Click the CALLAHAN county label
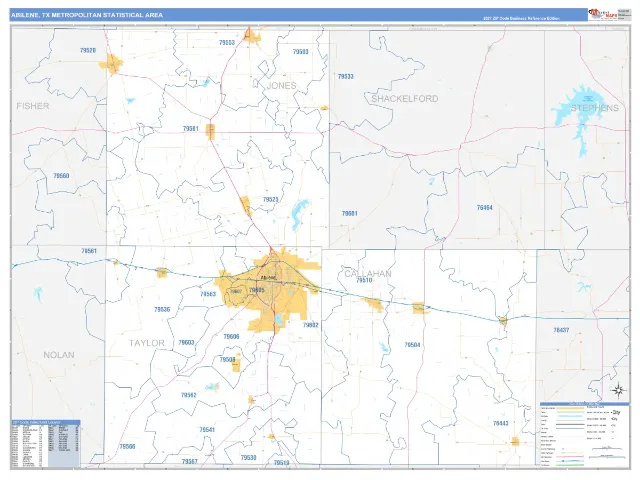 click(368, 273)
